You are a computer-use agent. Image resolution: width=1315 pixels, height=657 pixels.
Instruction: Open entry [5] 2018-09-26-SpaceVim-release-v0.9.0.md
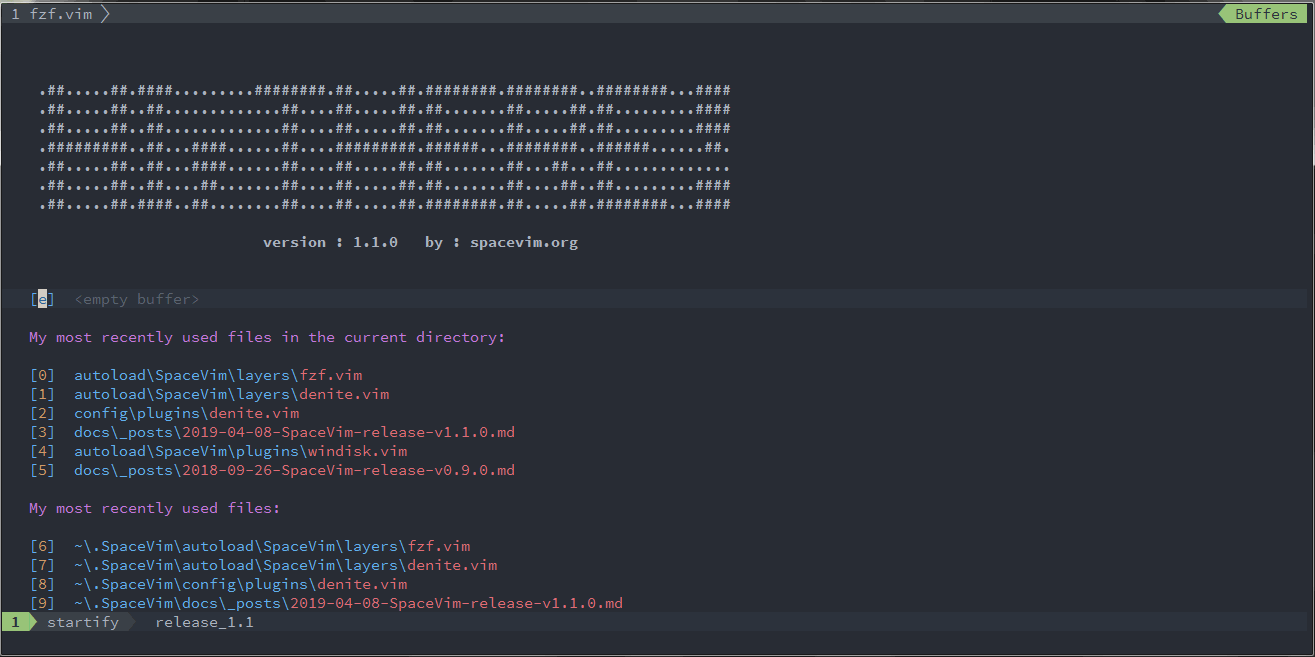point(272,470)
